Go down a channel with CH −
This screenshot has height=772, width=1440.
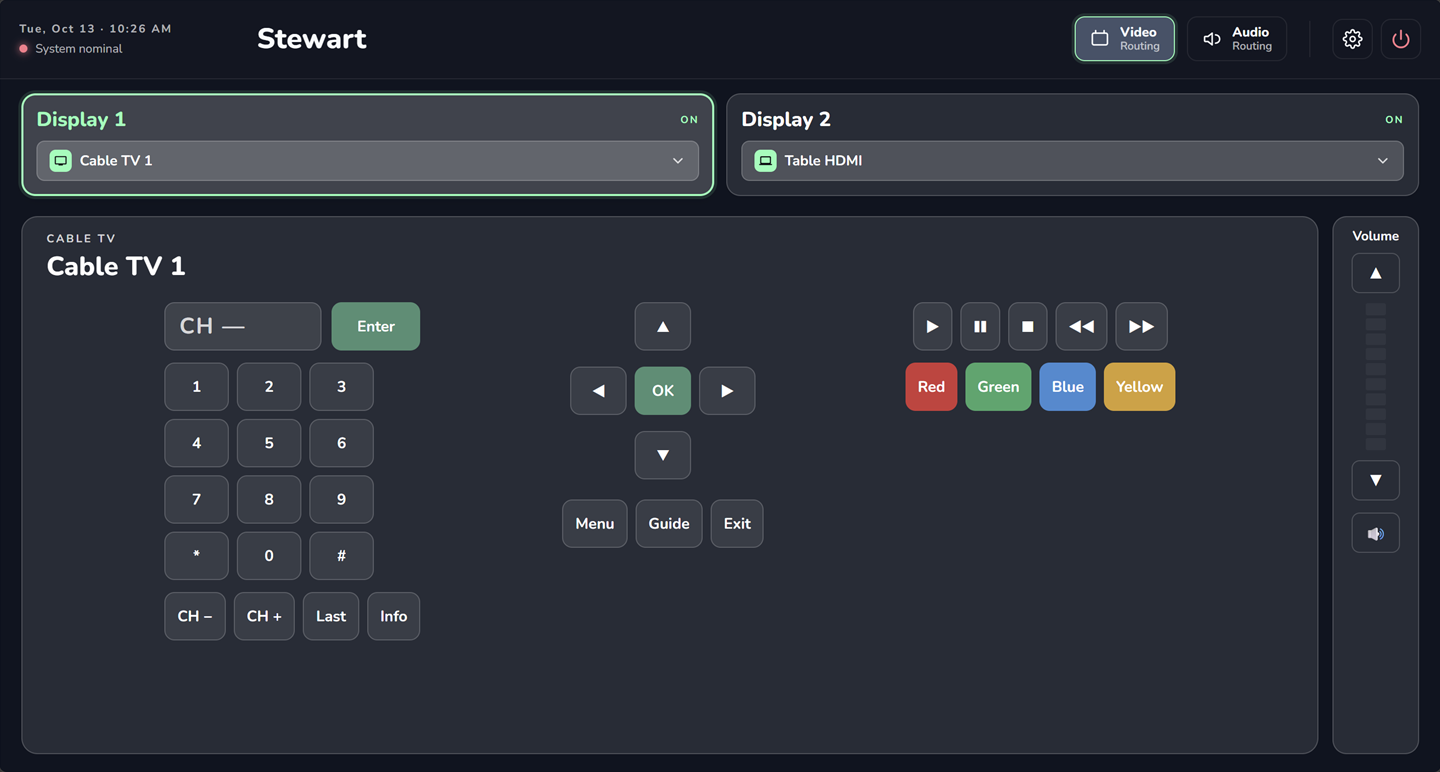[x=195, y=616]
